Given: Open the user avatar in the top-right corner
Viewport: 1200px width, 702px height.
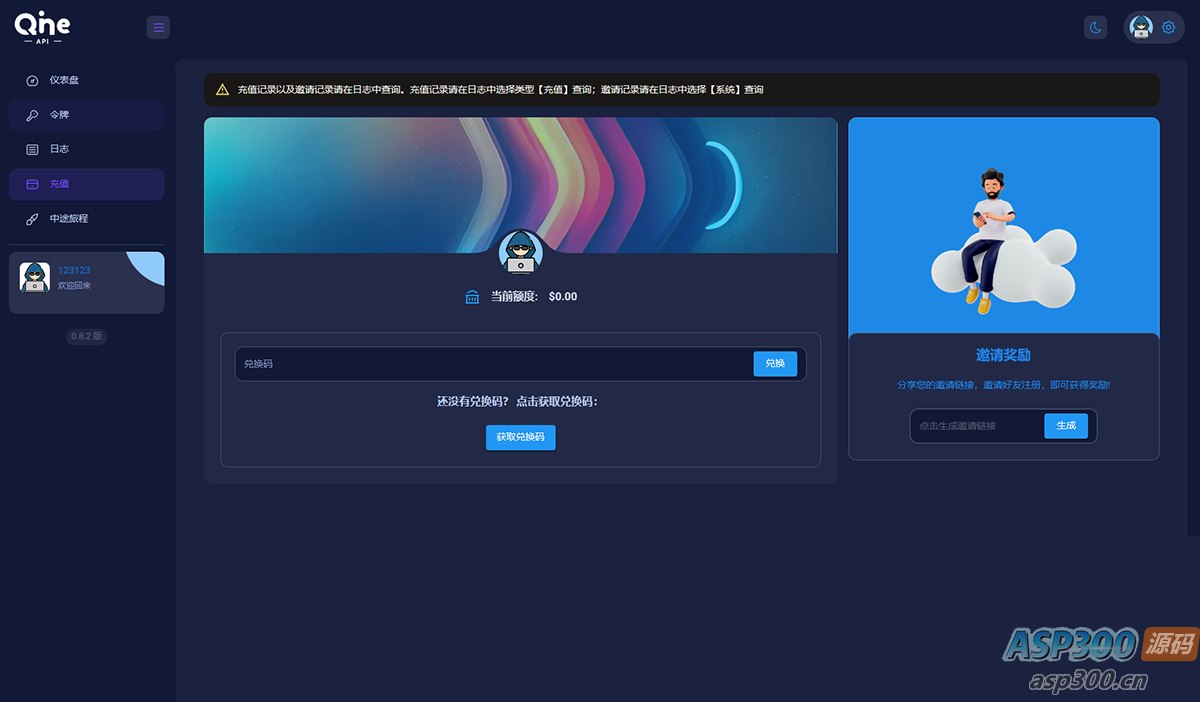Looking at the screenshot, I should [1140, 27].
